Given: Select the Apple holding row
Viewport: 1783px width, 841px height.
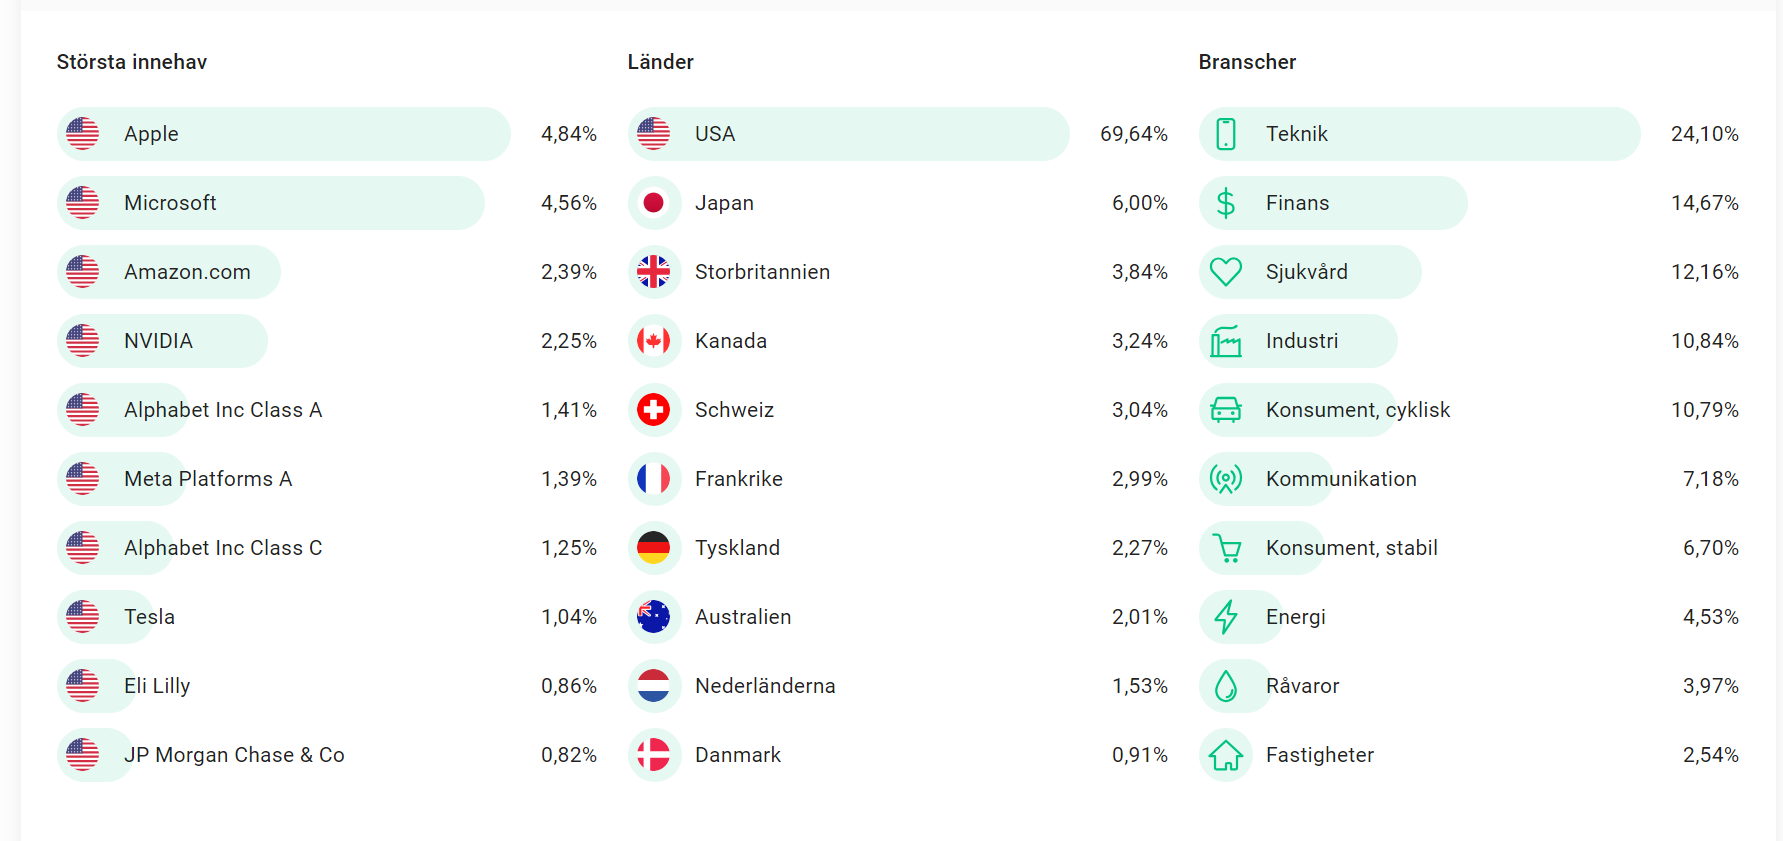Looking at the screenshot, I should coord(284,134).
